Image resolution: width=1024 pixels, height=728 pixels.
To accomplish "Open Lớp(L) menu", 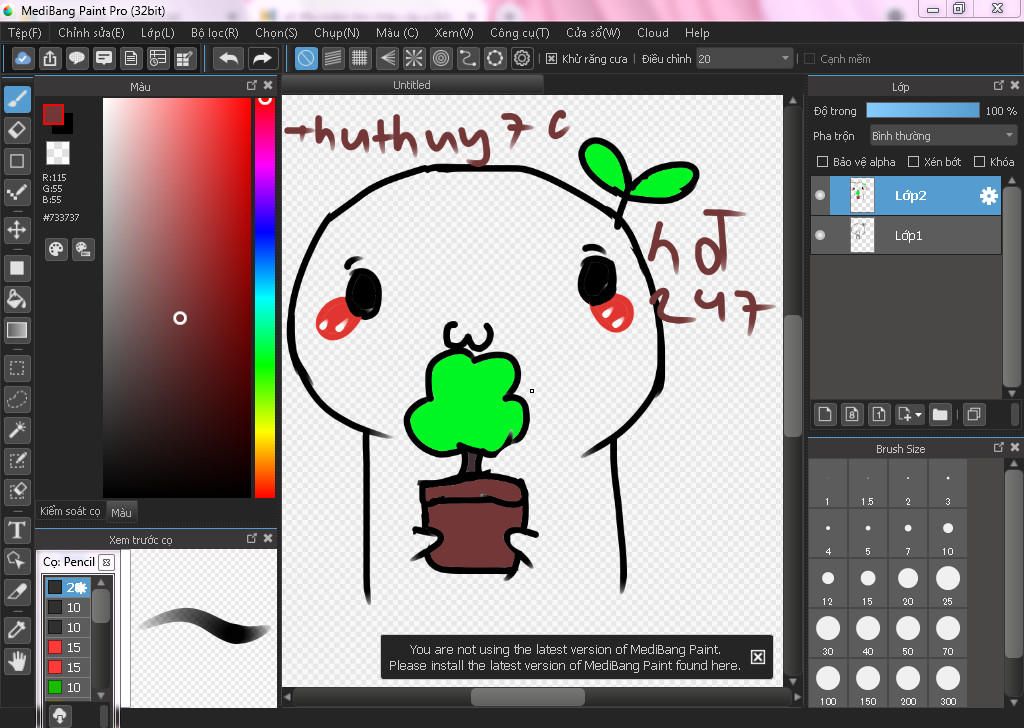I will [157, 33].
